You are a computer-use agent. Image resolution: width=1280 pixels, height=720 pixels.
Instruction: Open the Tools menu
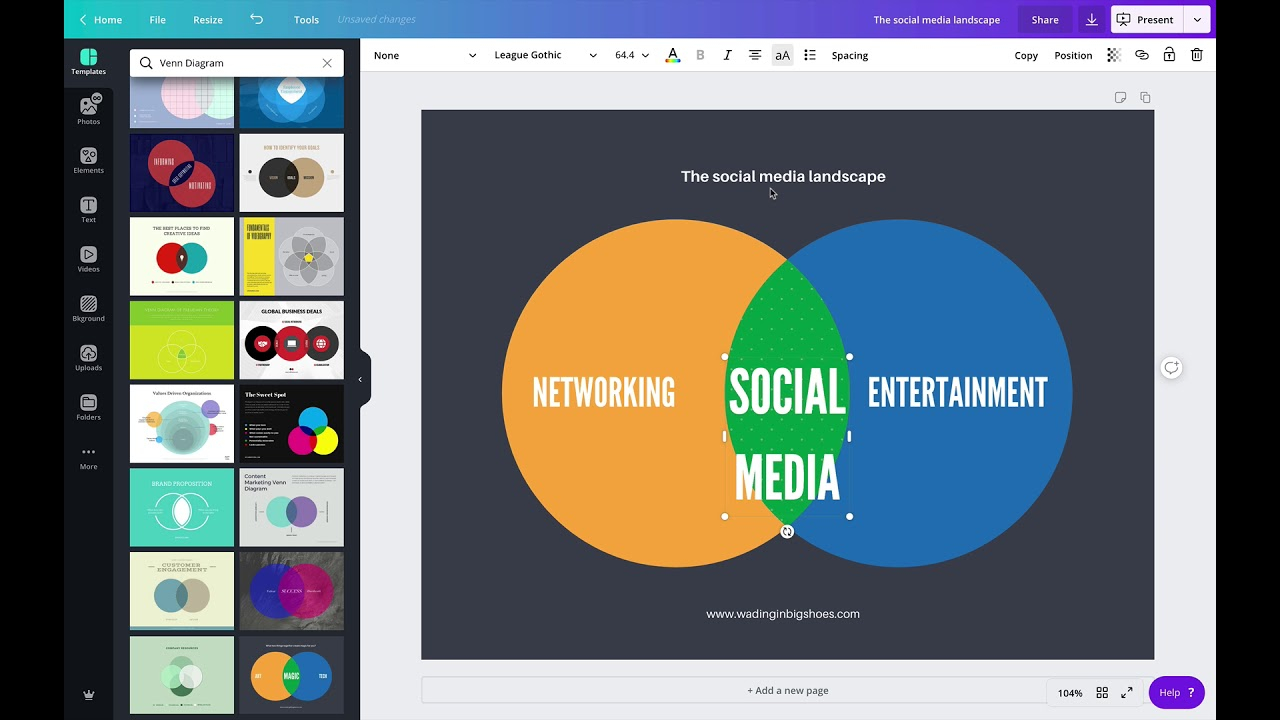pyautogui.click(x=307, y=19)
